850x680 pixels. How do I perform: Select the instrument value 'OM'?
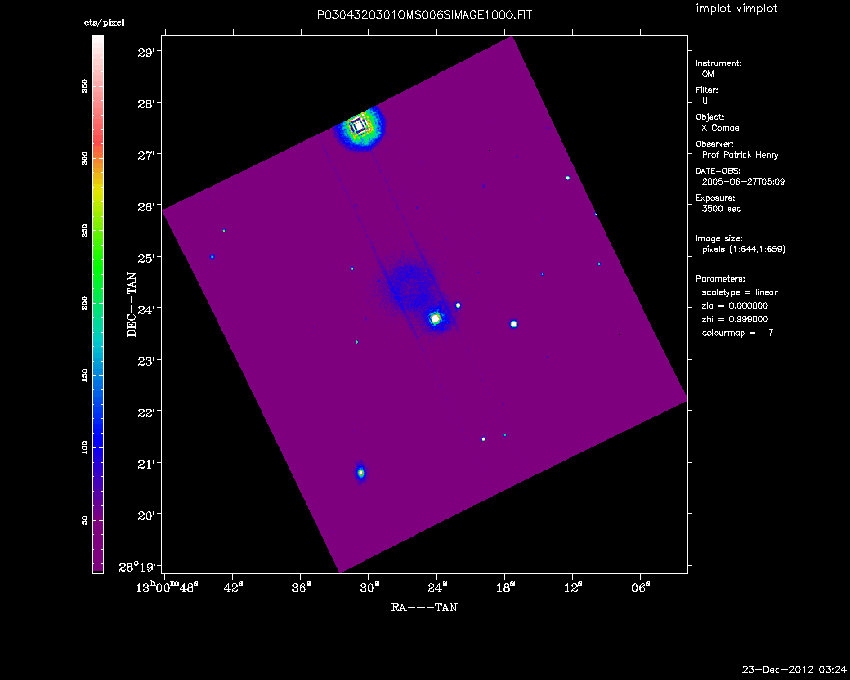[x=708, y=74]
